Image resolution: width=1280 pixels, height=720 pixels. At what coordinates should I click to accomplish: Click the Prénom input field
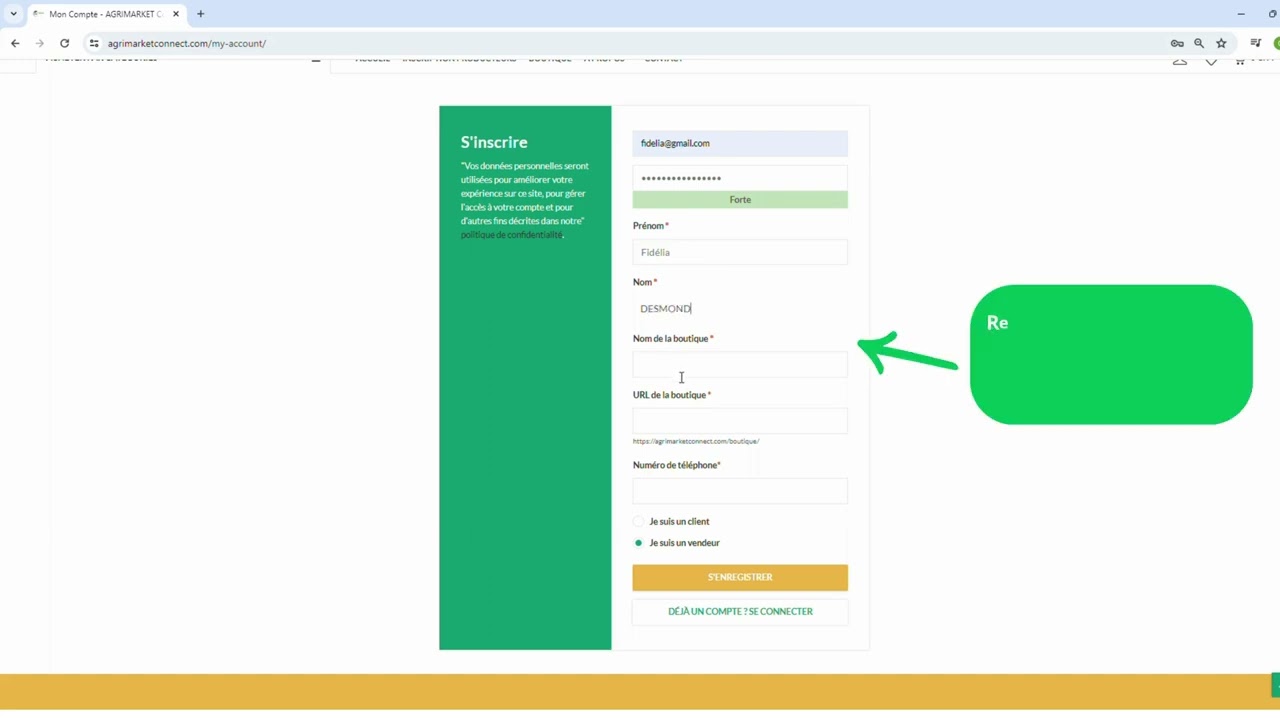(x=740, y=252)
